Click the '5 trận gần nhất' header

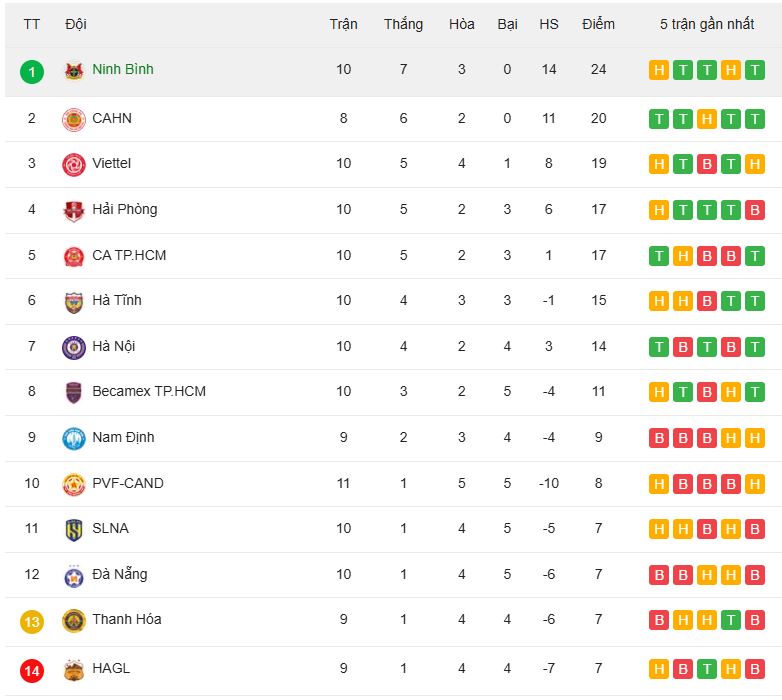tap(706, 24)
